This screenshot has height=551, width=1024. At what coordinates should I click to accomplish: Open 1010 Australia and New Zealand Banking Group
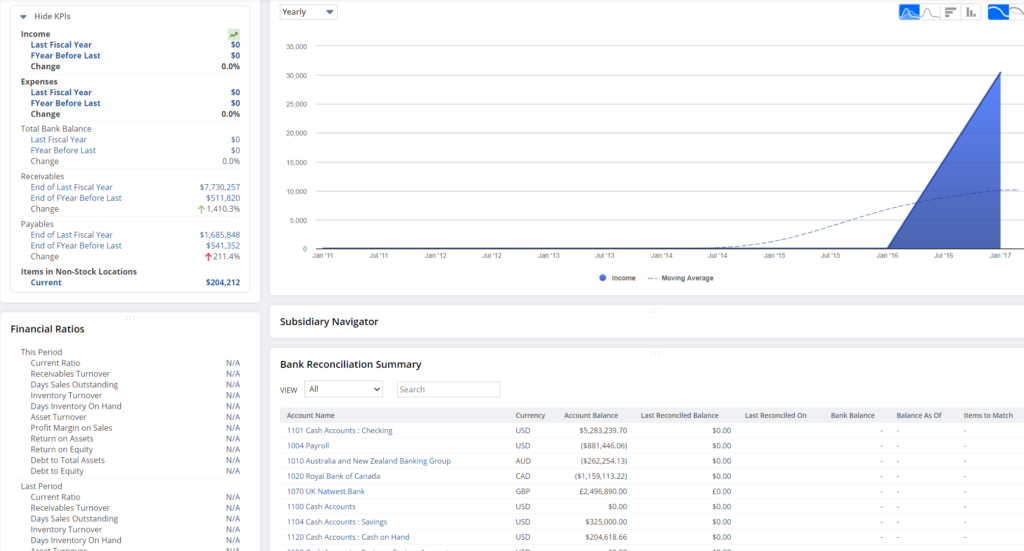point(368,461)
